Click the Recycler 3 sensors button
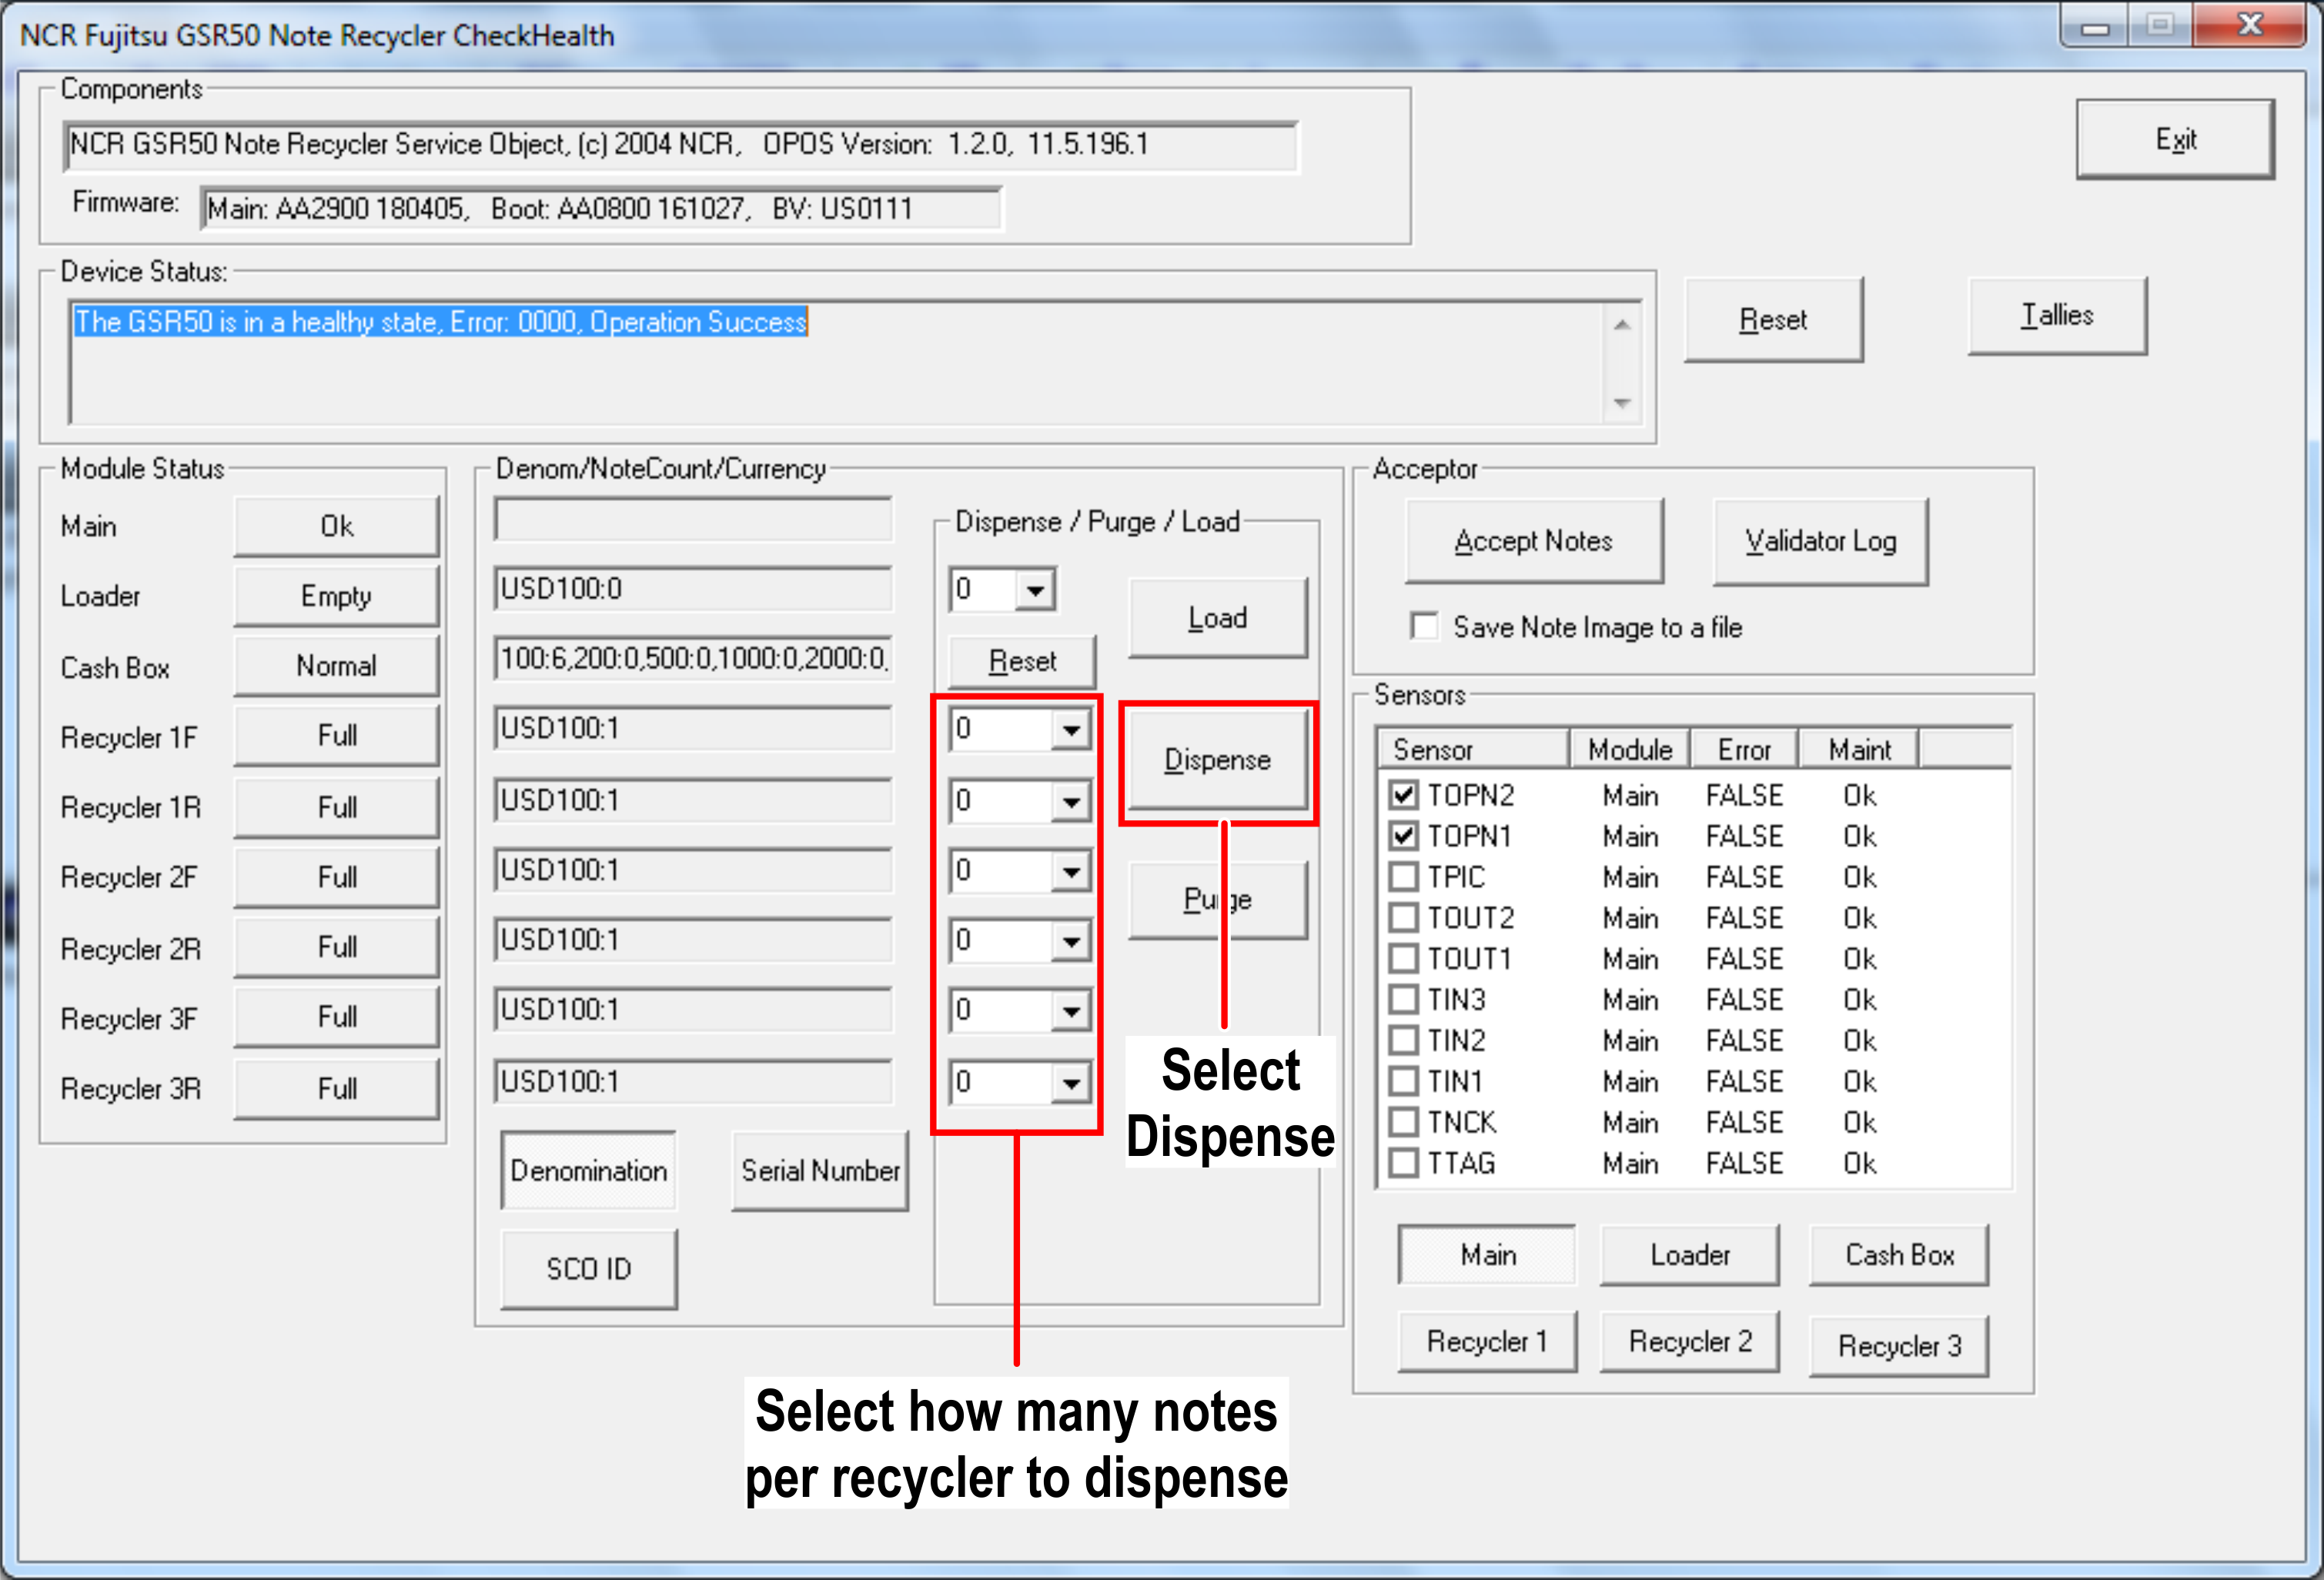This screenshot has height=1580, width=2324. pyautogui.click(x=1899, y=1346)
